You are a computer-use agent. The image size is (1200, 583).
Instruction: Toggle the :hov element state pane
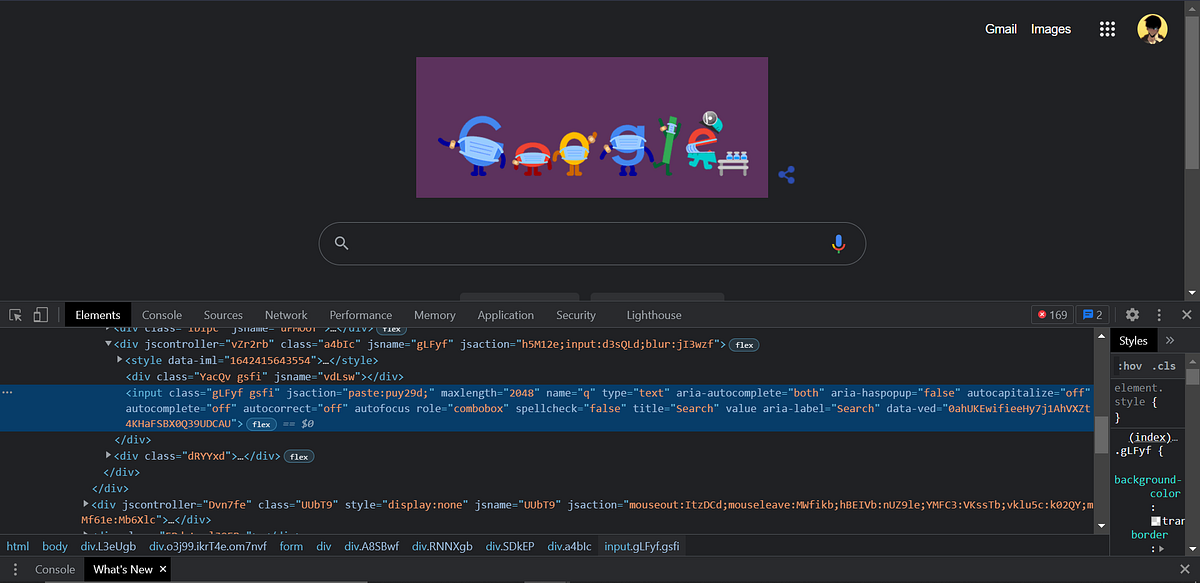[1129, 366]
